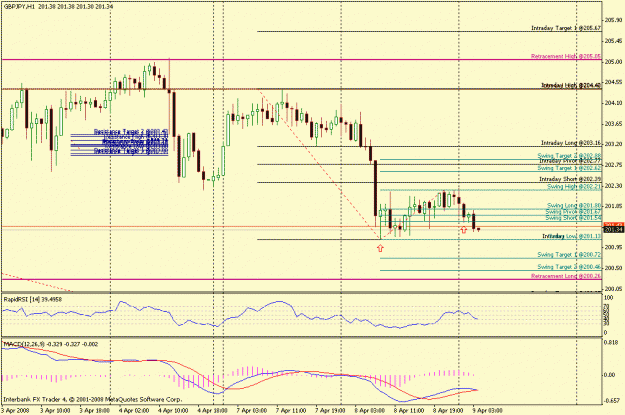Click the 4 Apr 02:00 time axis label
The image size is (625, 415).
pos(134,410)
